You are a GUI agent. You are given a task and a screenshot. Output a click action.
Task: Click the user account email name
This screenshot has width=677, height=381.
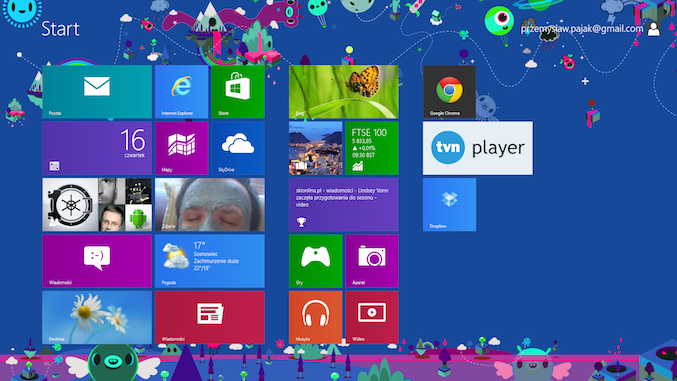point(582,29)
